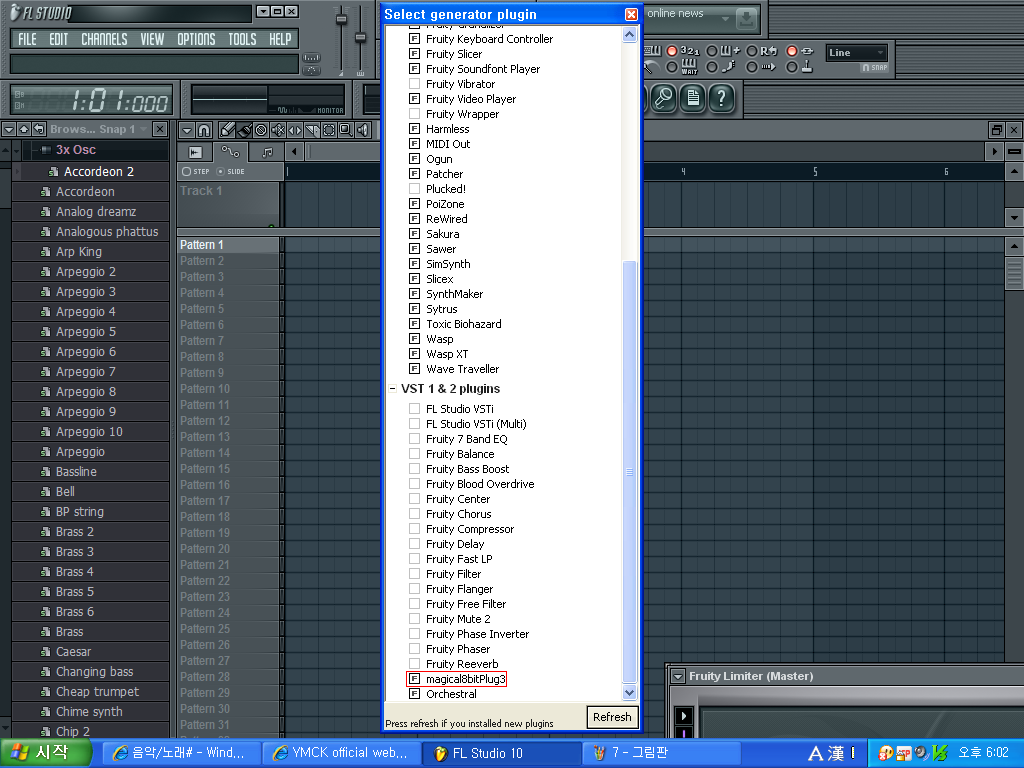Viewport: 1024px width, 768px height.
Task: Click the Fruity Limiter play arrow icon
Action: tap(684, 716)
